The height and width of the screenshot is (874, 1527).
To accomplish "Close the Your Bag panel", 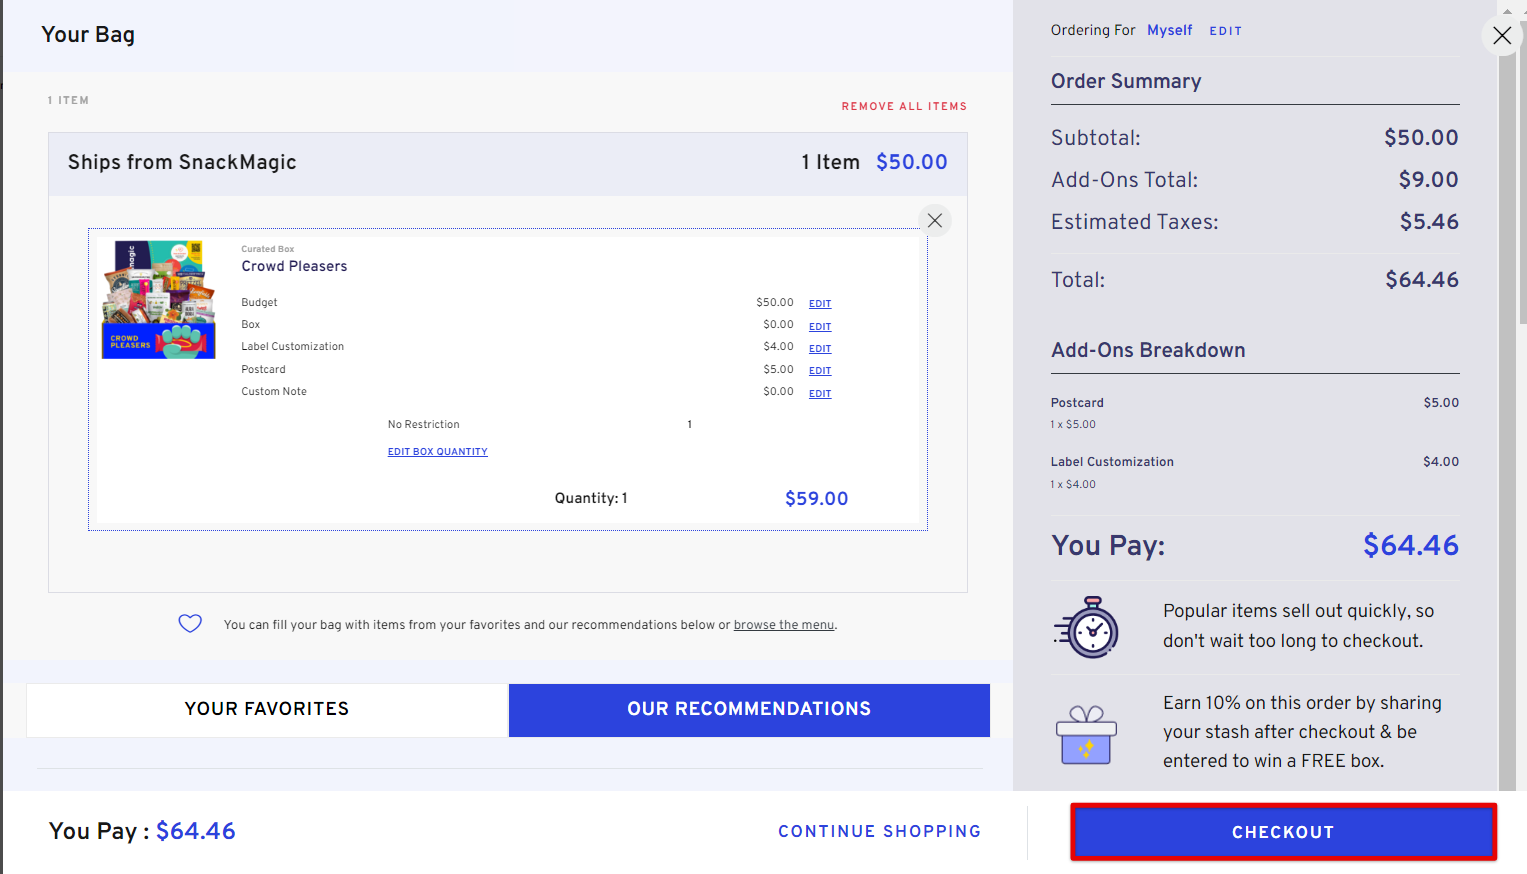I will tap(1501, 36).
